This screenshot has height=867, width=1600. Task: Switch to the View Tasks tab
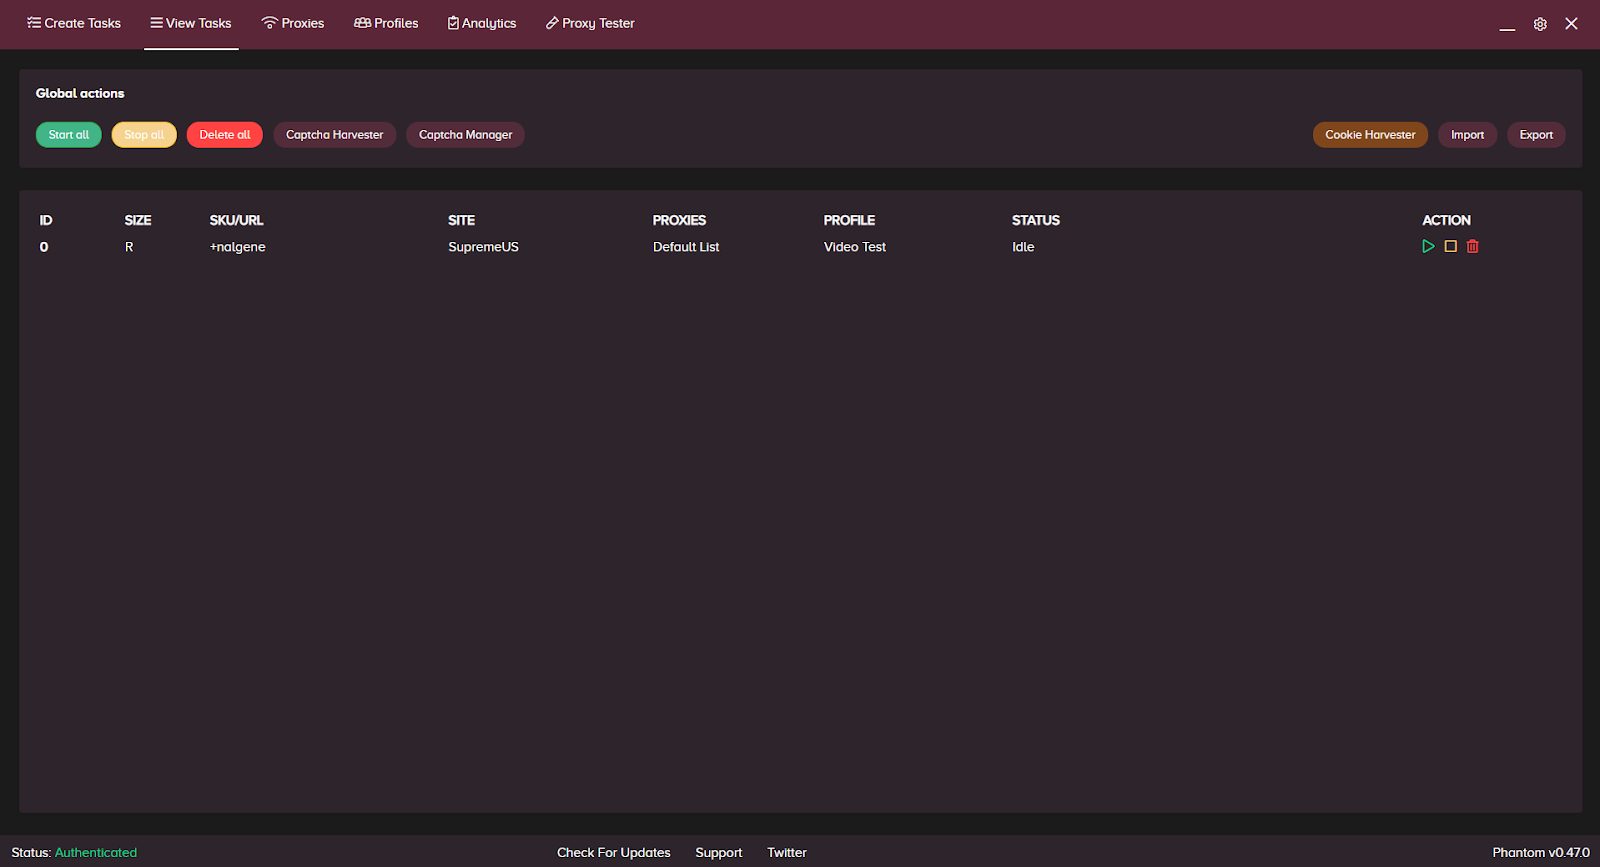pos(191,23)
